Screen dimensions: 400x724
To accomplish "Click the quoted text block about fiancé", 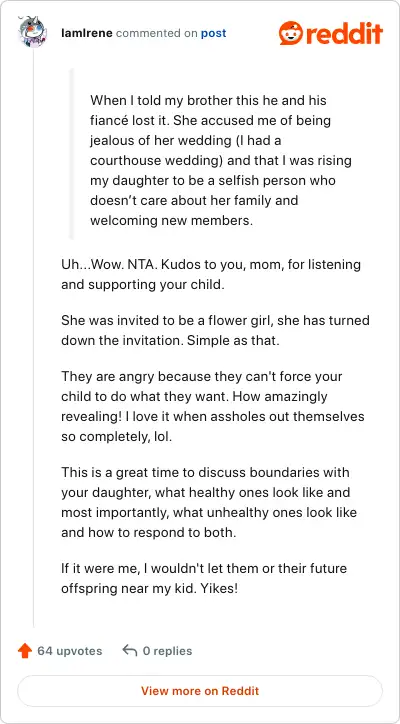I will click(x=221, y=160).
